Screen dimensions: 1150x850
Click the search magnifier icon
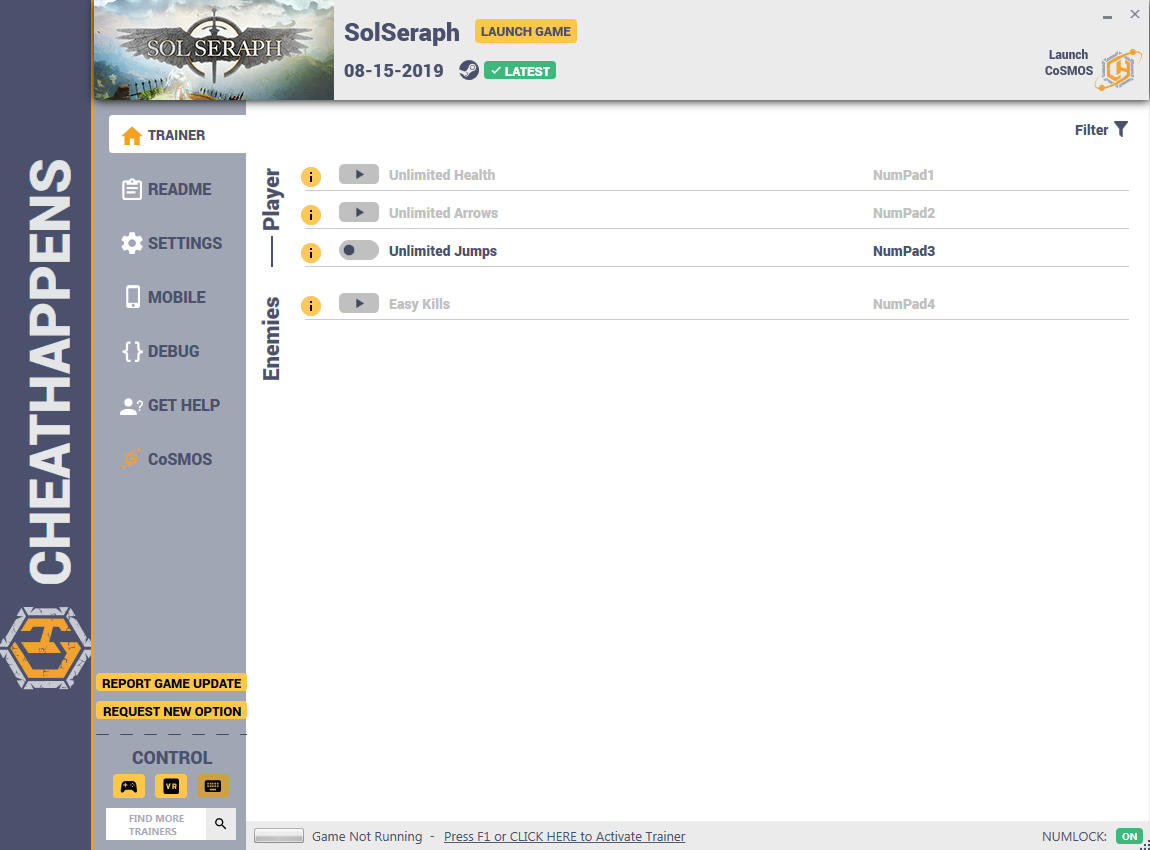pyautogui.click(x=221, y=824)
